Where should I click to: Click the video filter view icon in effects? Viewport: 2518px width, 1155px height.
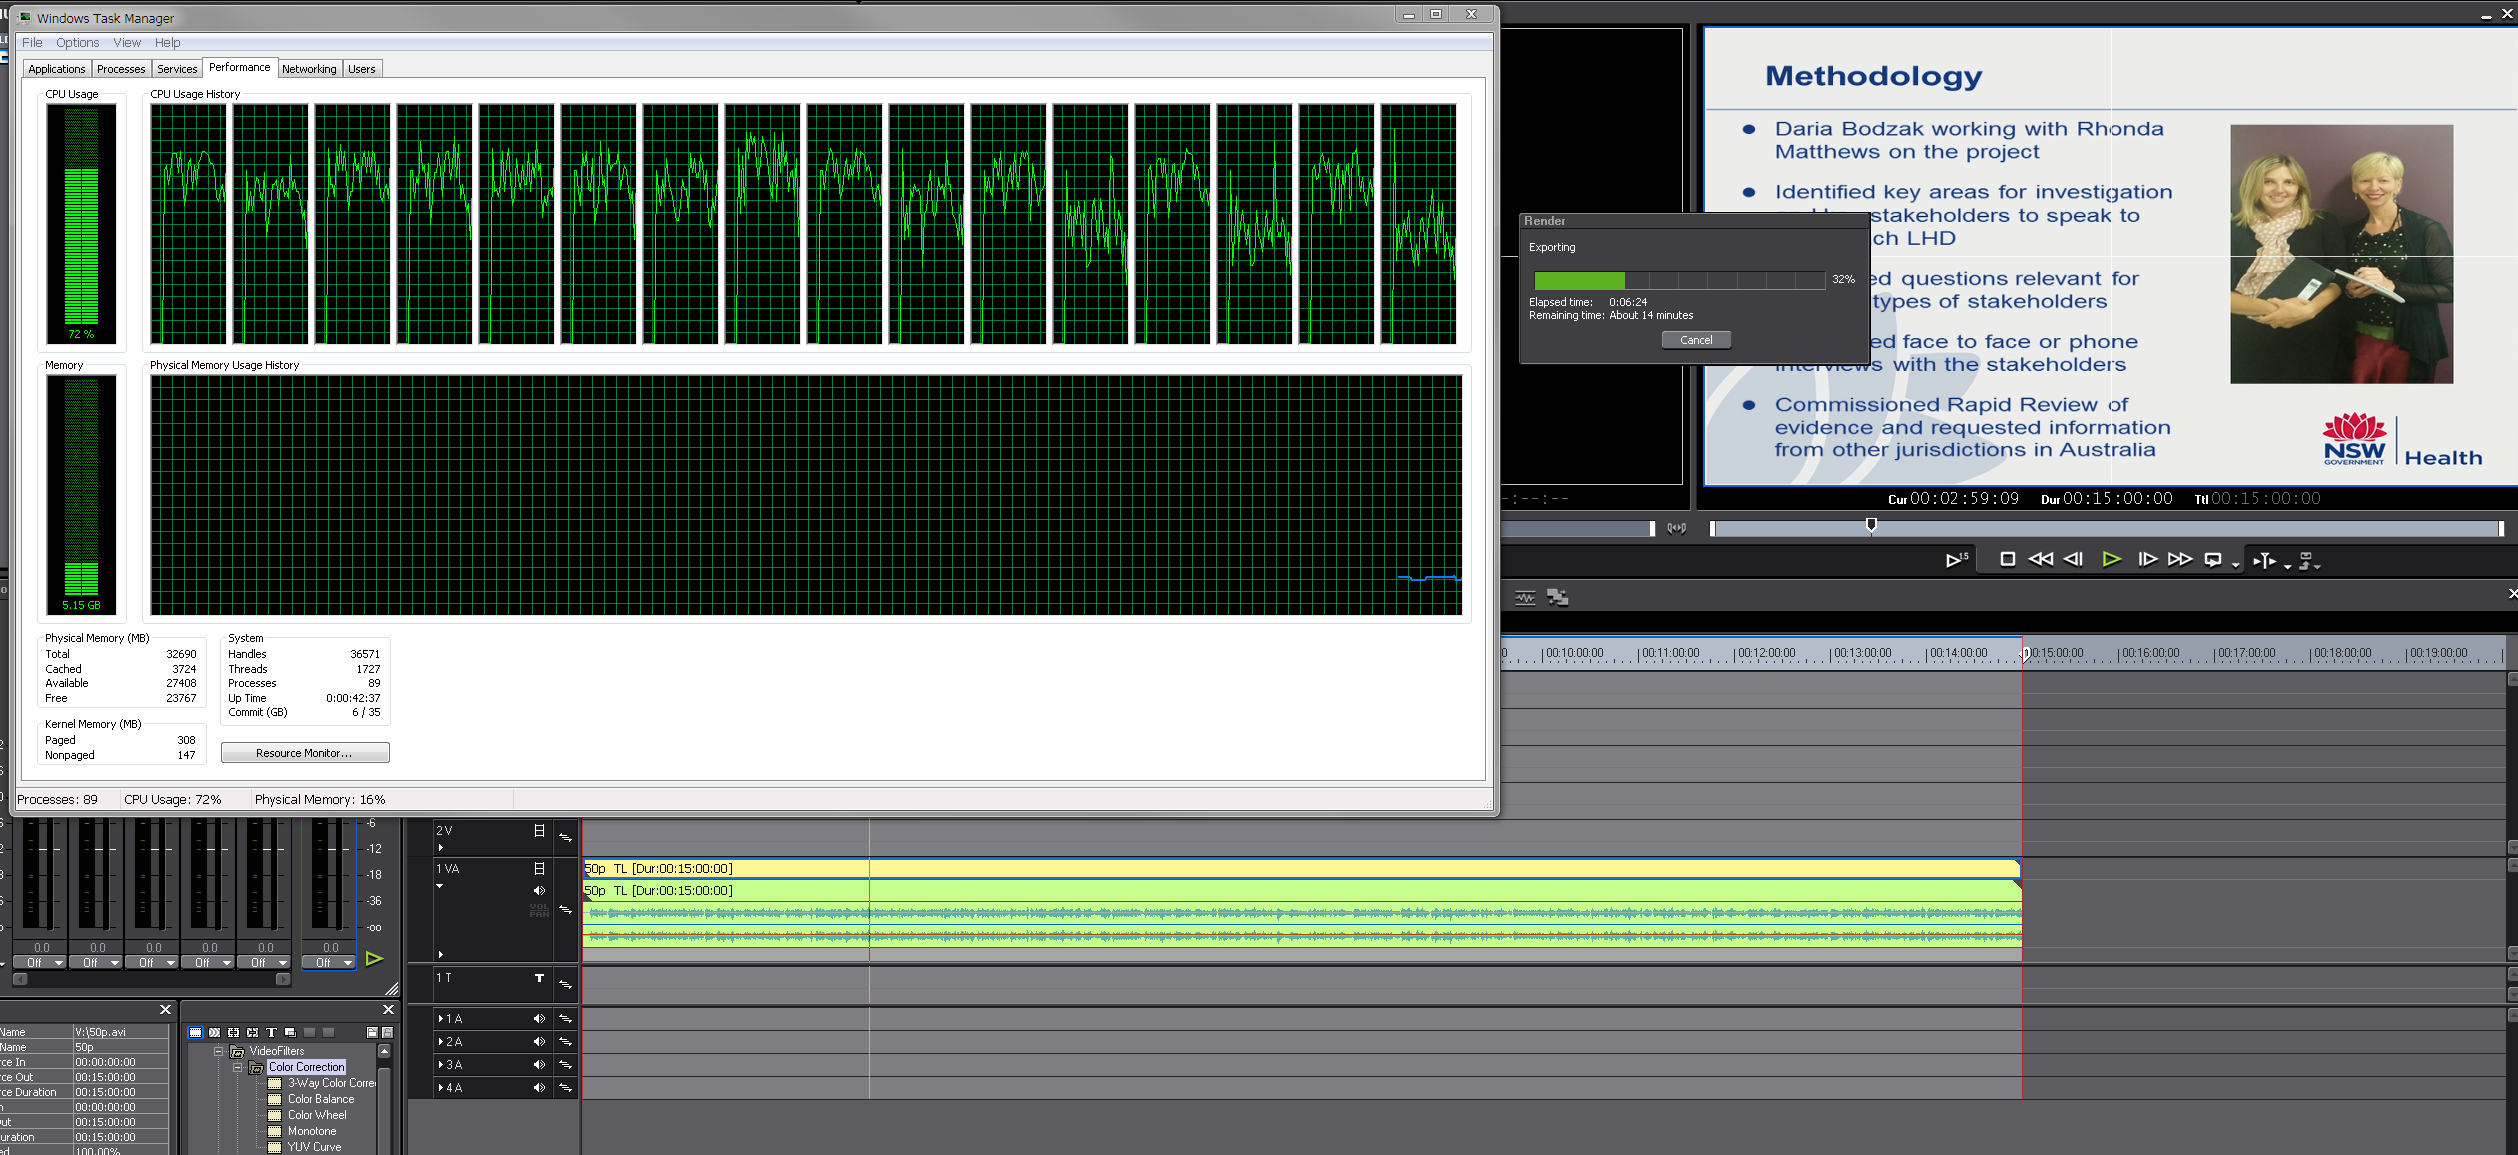(196, 1032)
